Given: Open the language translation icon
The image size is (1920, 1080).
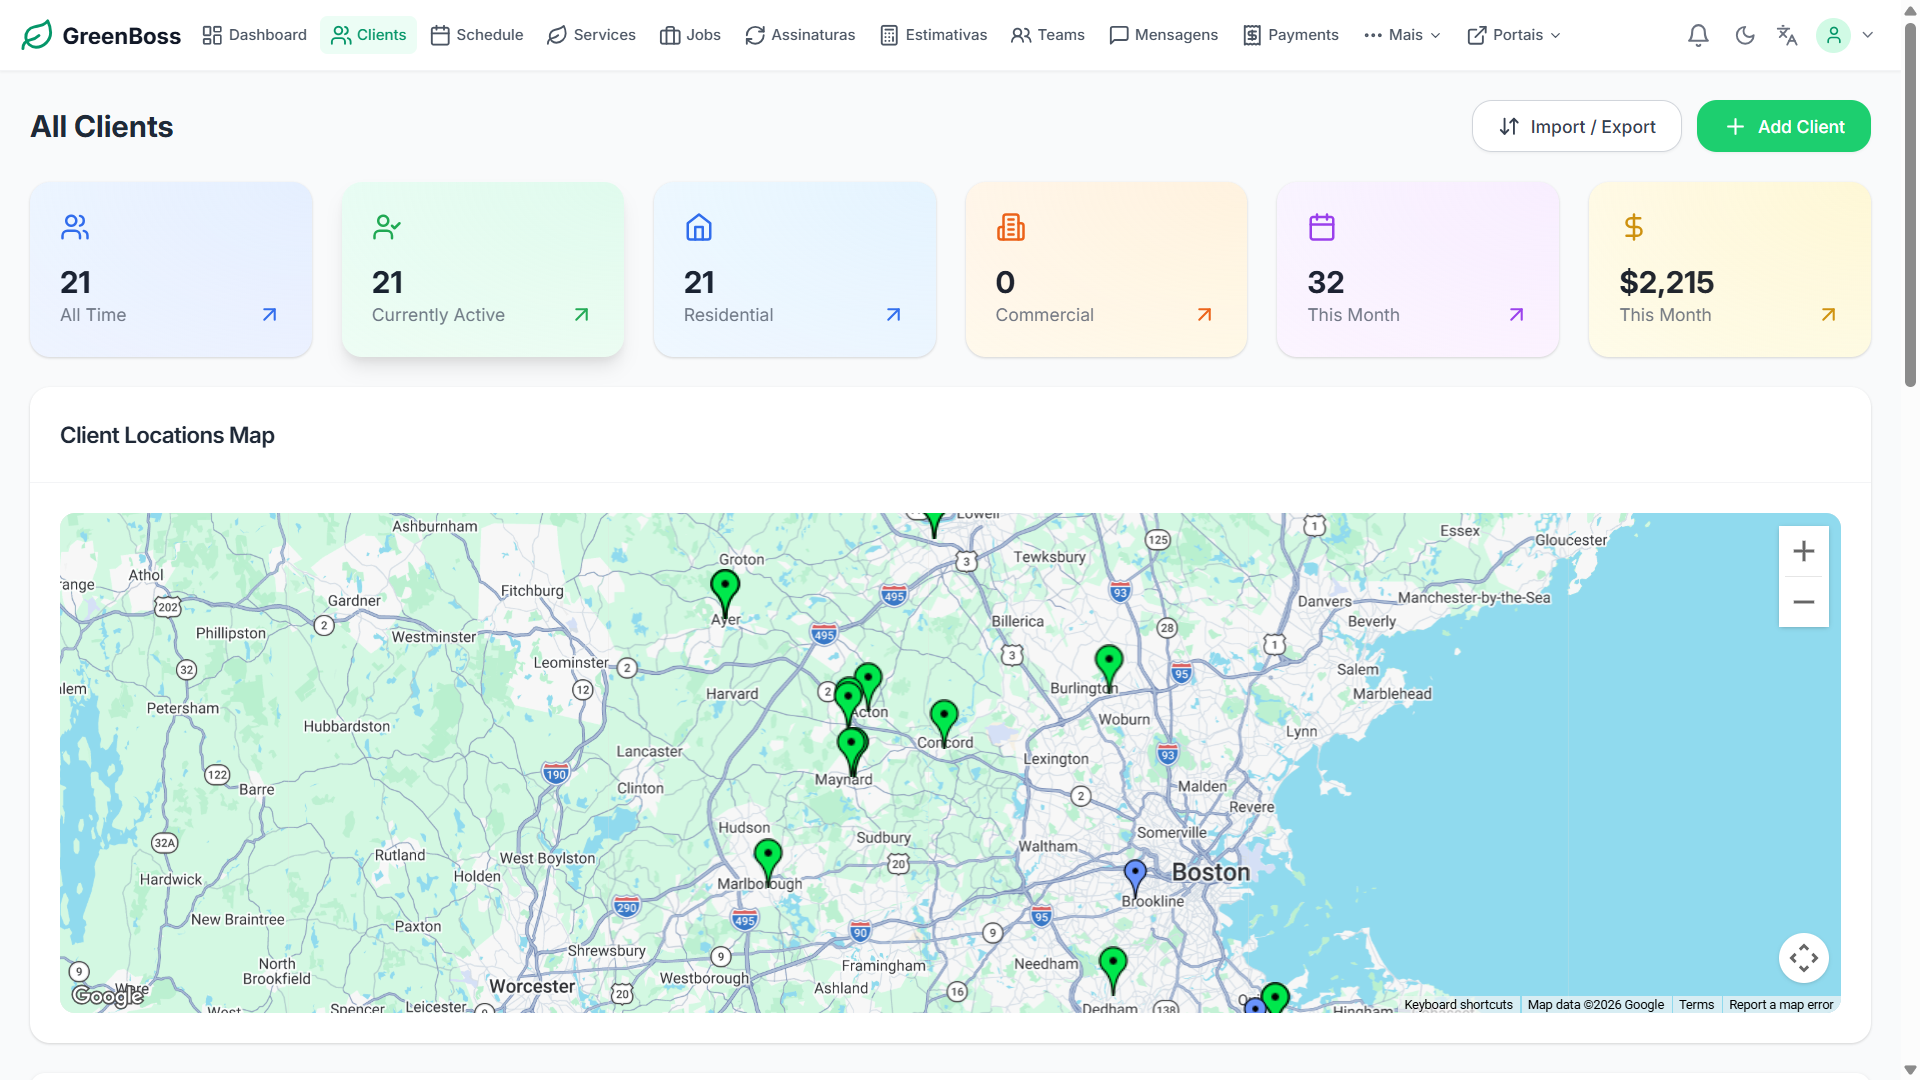Looking at the screenshot, I should [x=1787, y=36].
